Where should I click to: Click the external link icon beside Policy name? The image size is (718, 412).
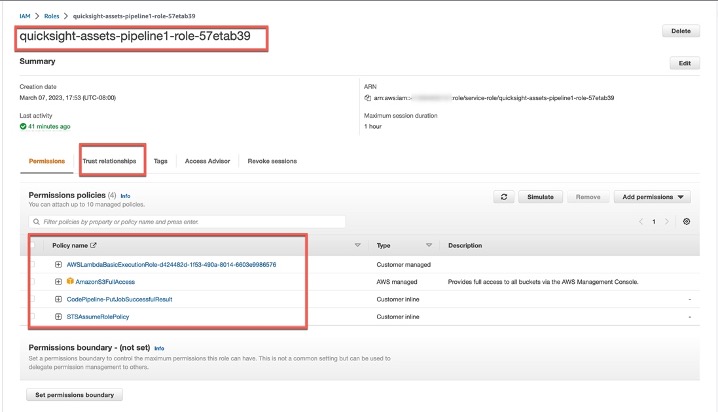click(x=93, y=245)
